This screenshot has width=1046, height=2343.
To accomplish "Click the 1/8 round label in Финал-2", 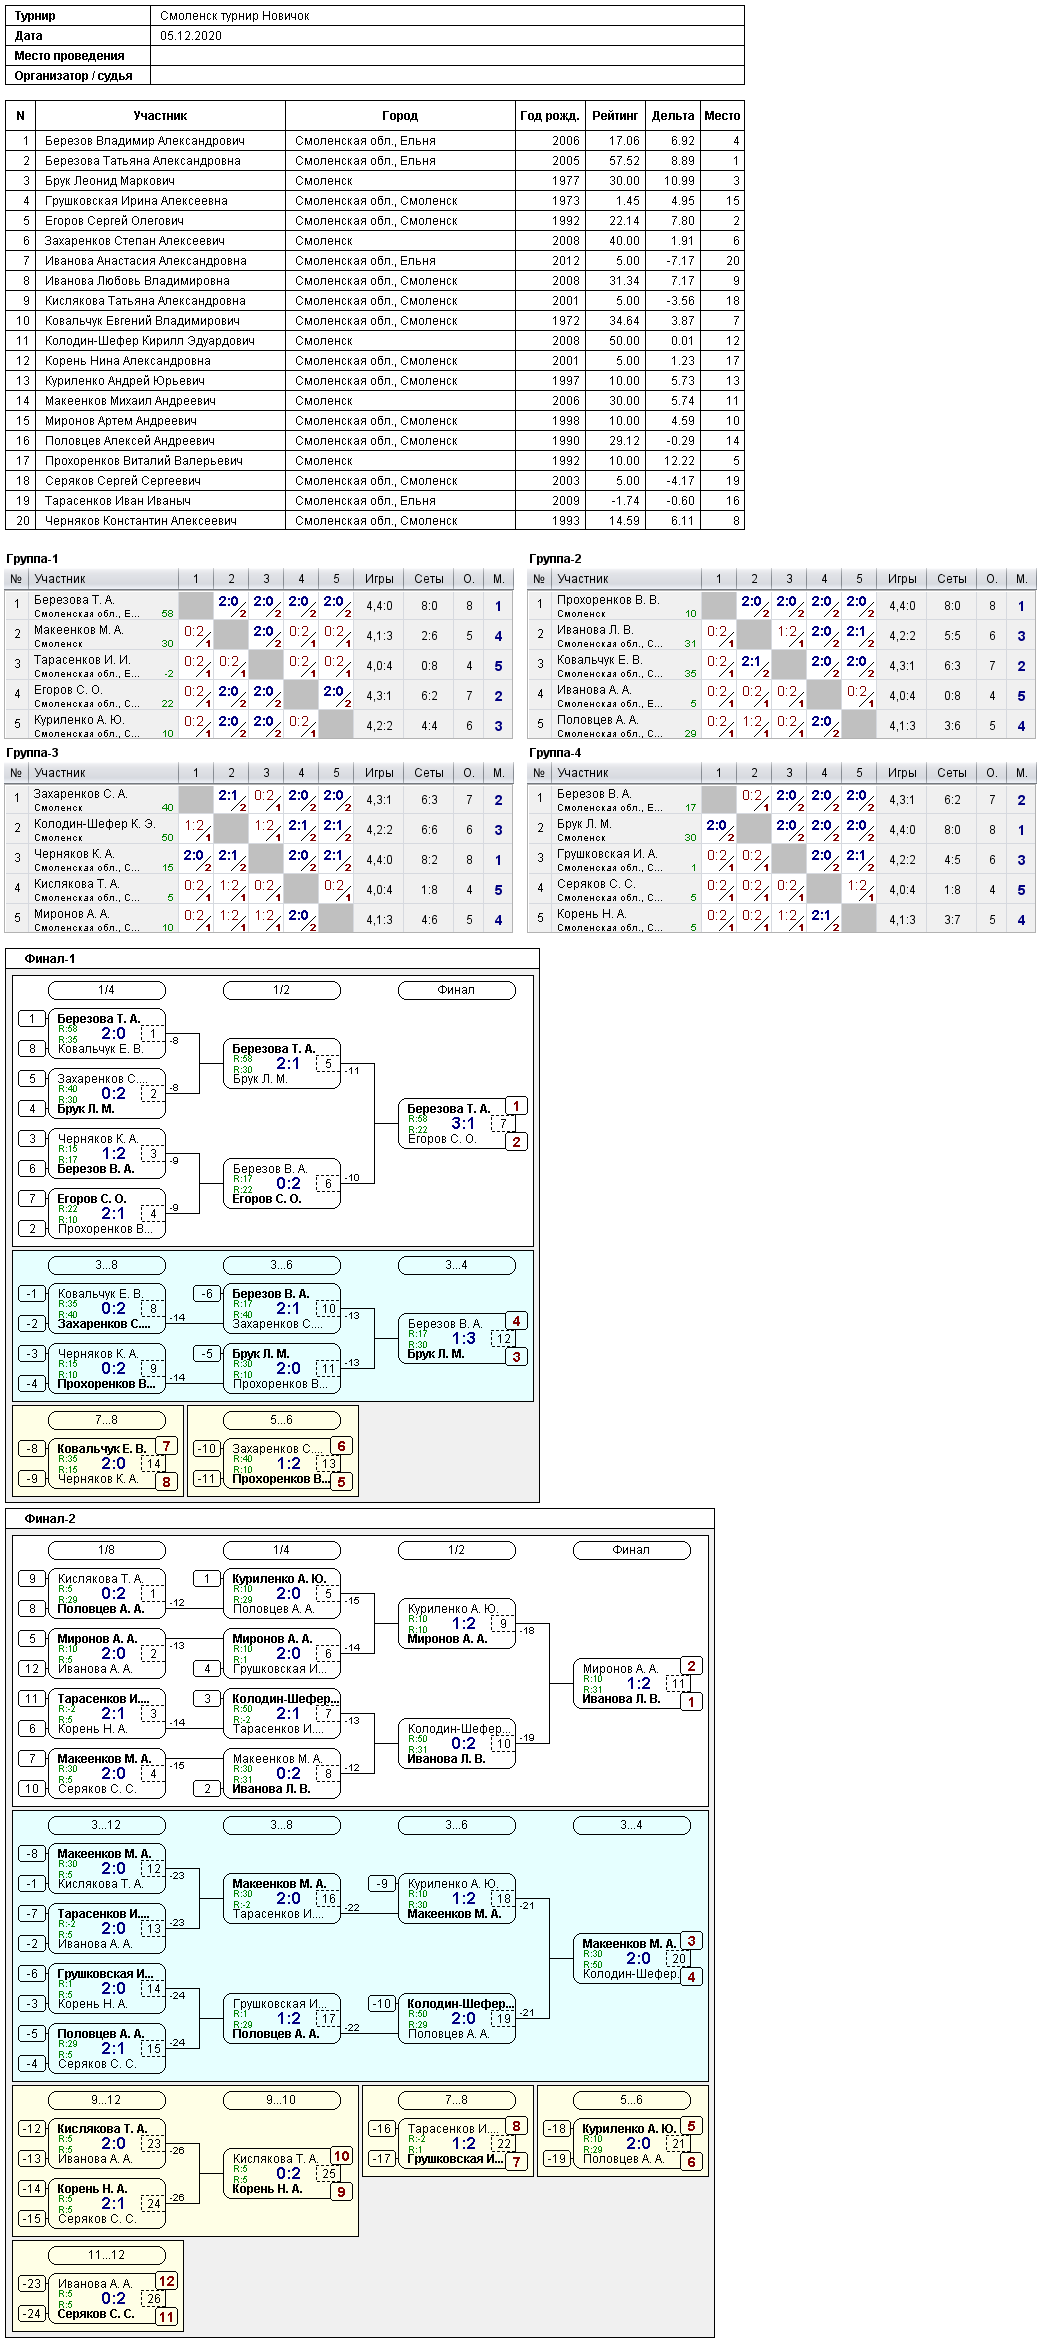I will click(106, 1550).
